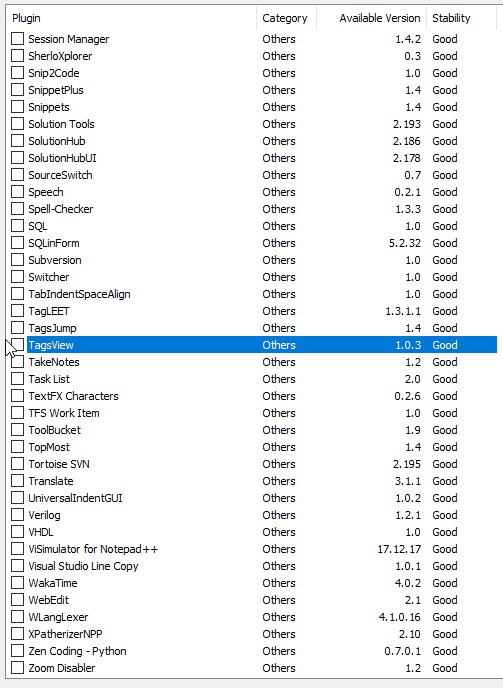Select the SnippetPlus checkbox

point(18,90)
